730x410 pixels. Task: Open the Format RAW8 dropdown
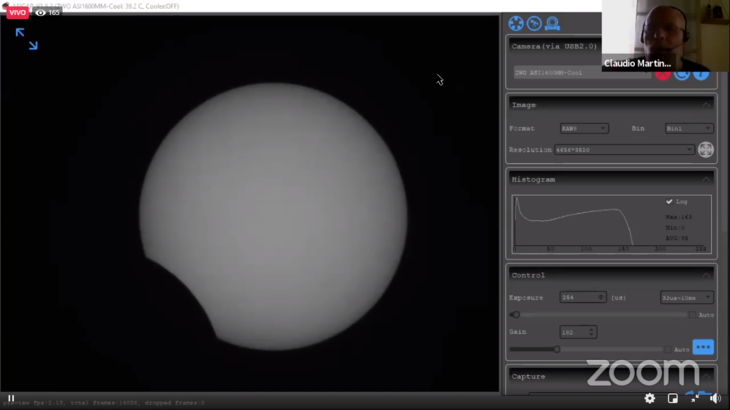coord(583,129)
